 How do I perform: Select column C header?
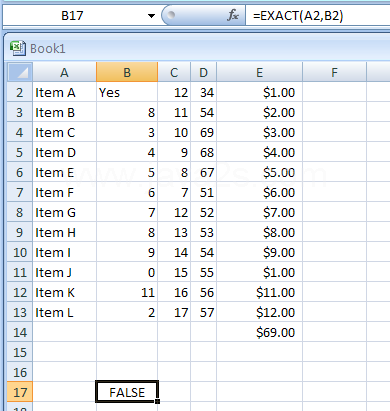[174, 72]
